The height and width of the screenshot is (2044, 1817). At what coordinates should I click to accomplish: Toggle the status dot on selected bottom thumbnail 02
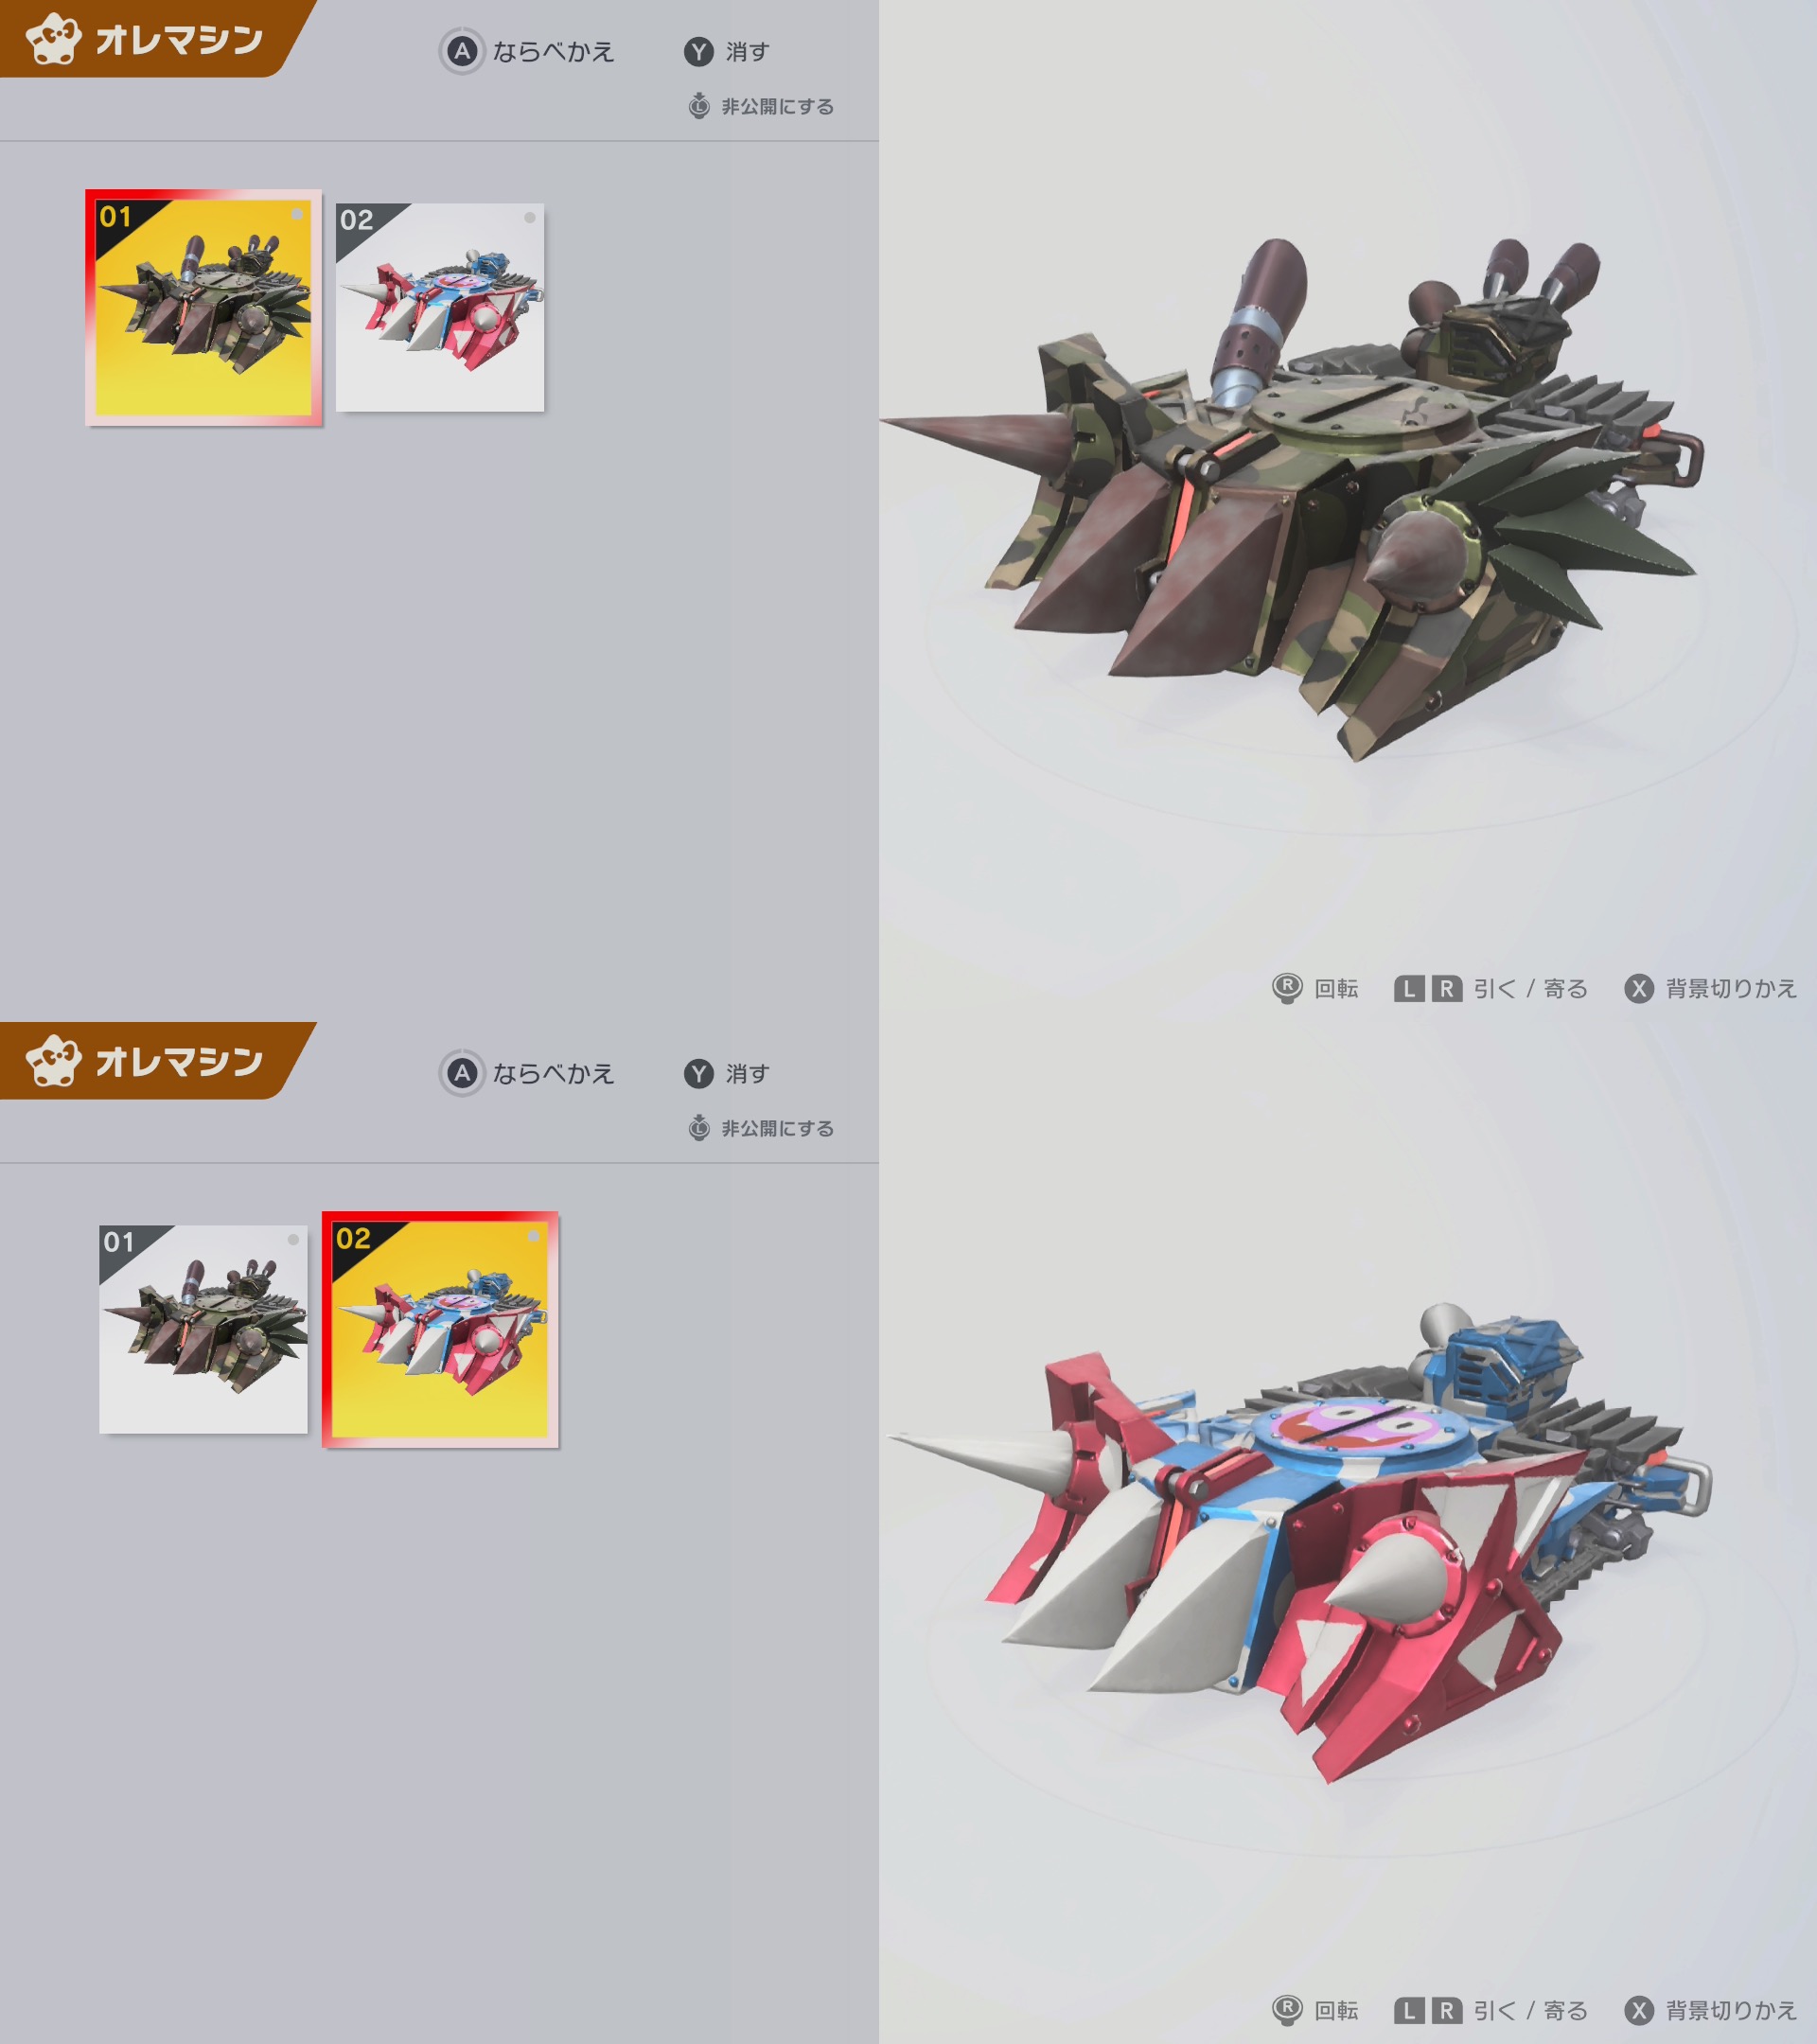[x=534, y=1236]
